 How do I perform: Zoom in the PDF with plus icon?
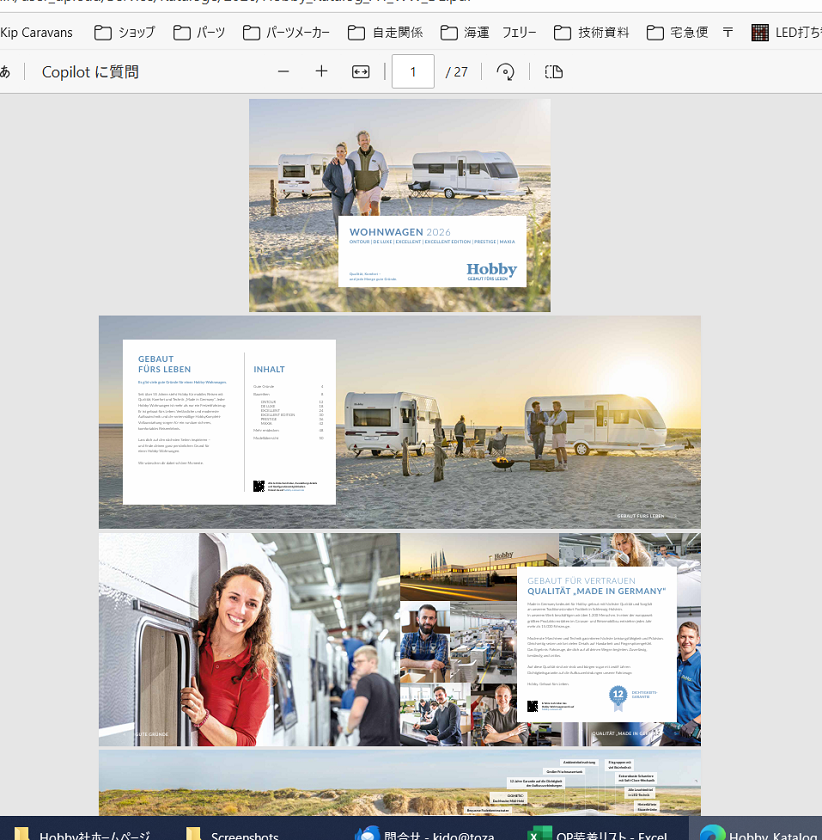[321, 71]
